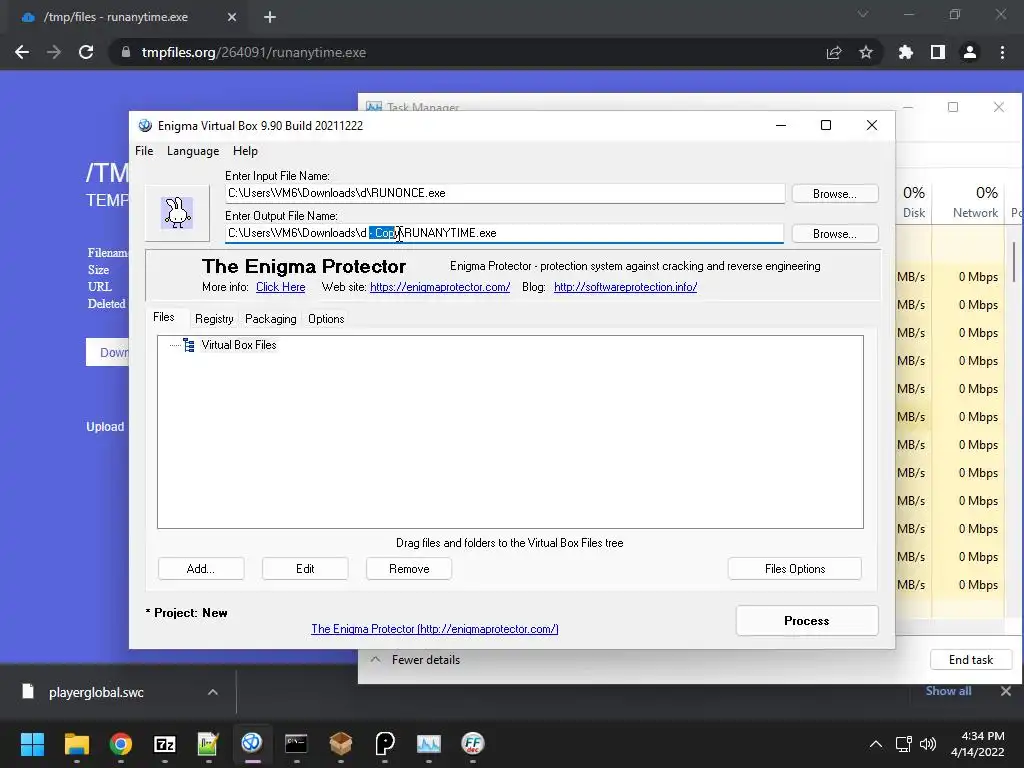
Task: Click the Add... button
Action: point(201,569)
